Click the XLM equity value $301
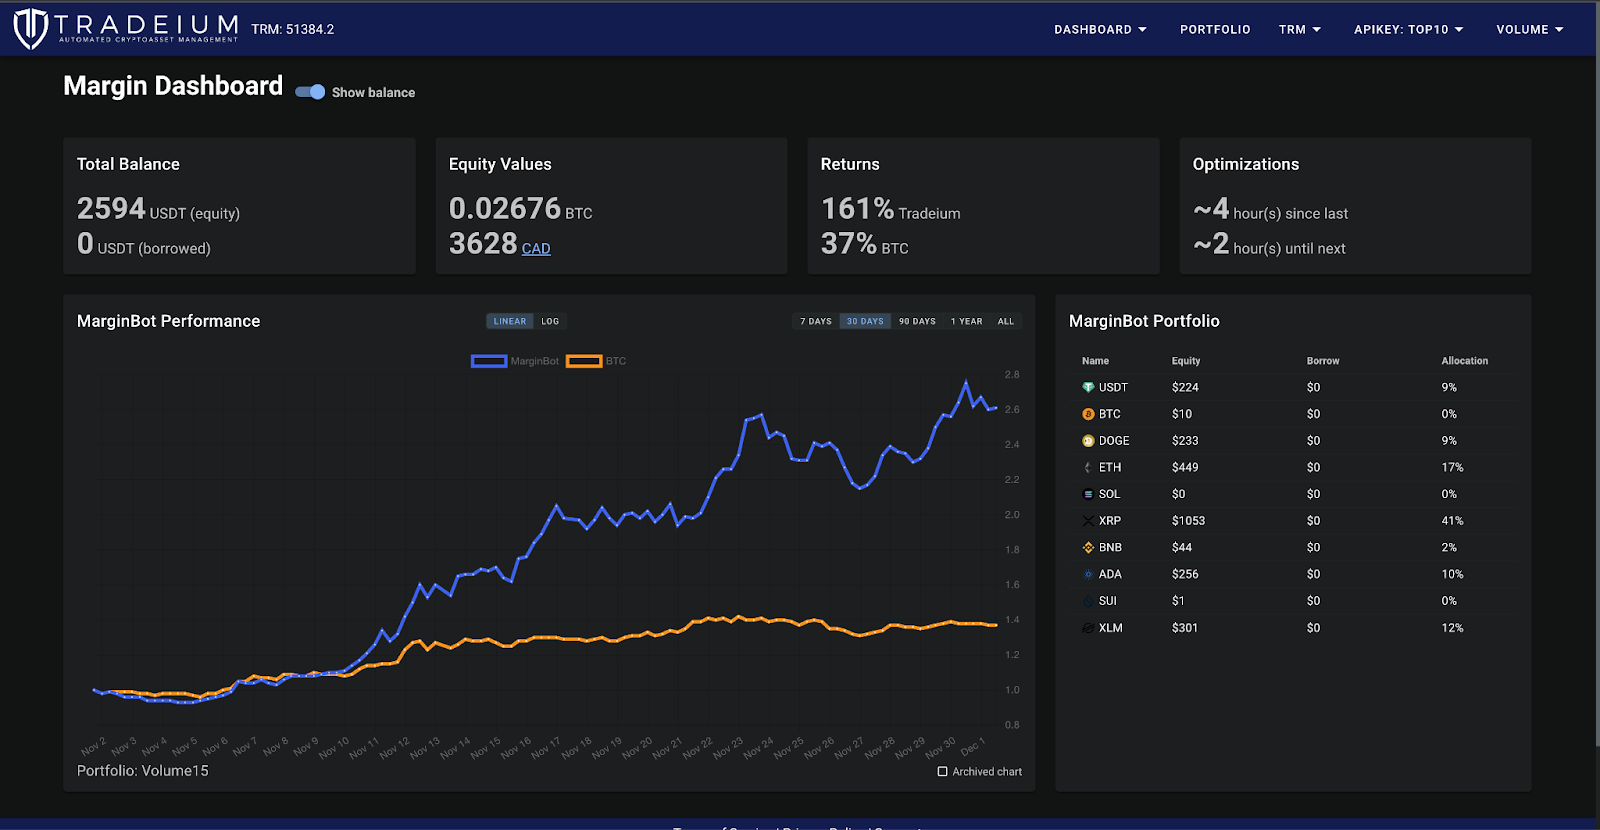The height and width of the screenshot is (830, 1600). (1185, 628)
